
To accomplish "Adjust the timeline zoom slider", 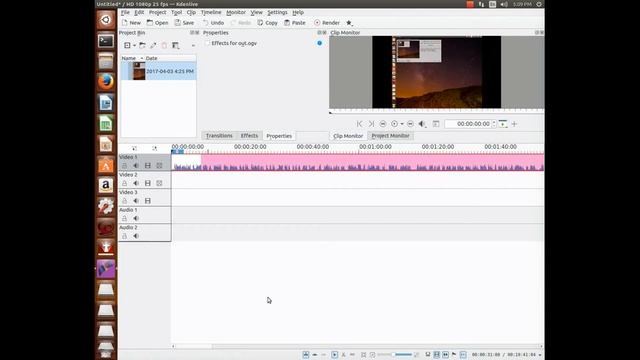I will click(394, 355).
